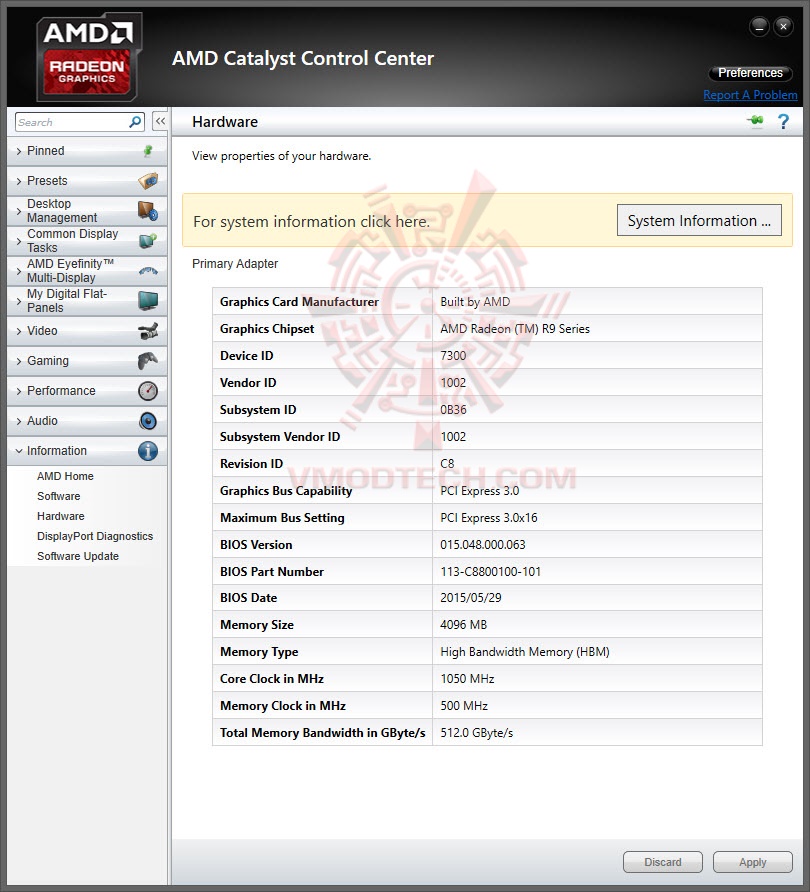Click the My Digital Flat-Panels monitor icon
The image size is (810, 892).
point(148,300)
